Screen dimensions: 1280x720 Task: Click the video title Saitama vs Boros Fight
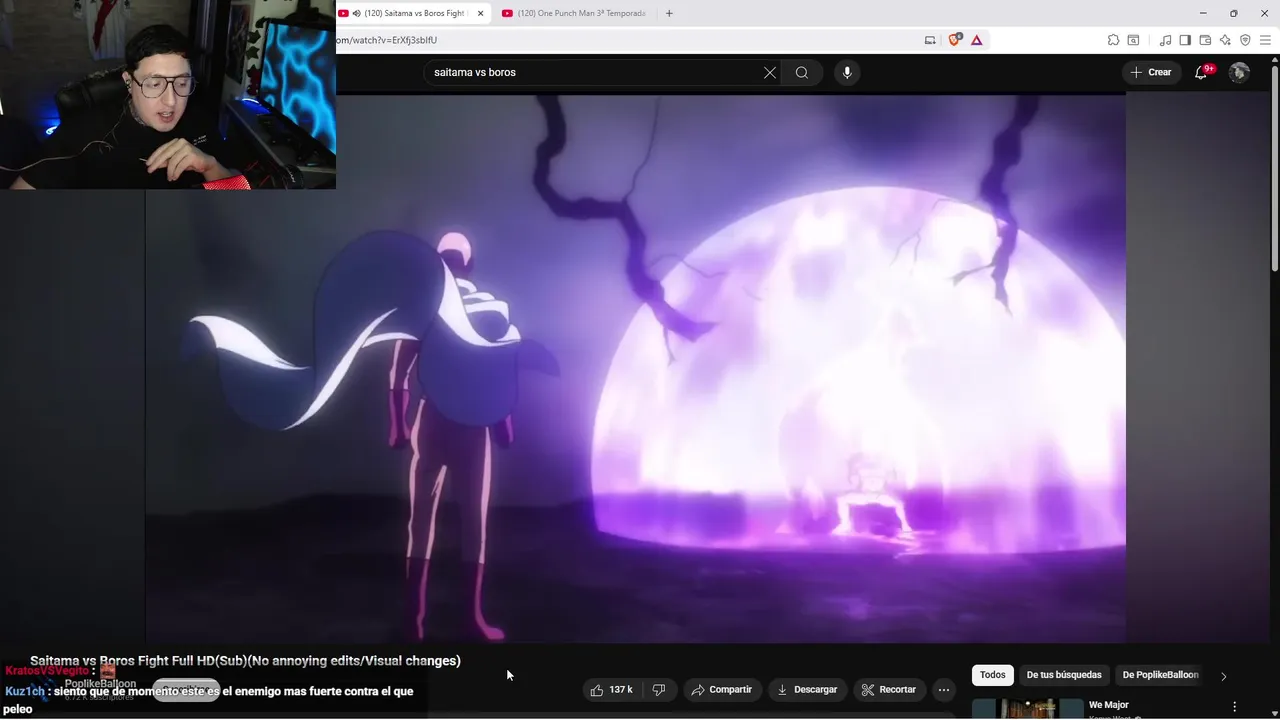pos(245,661)
